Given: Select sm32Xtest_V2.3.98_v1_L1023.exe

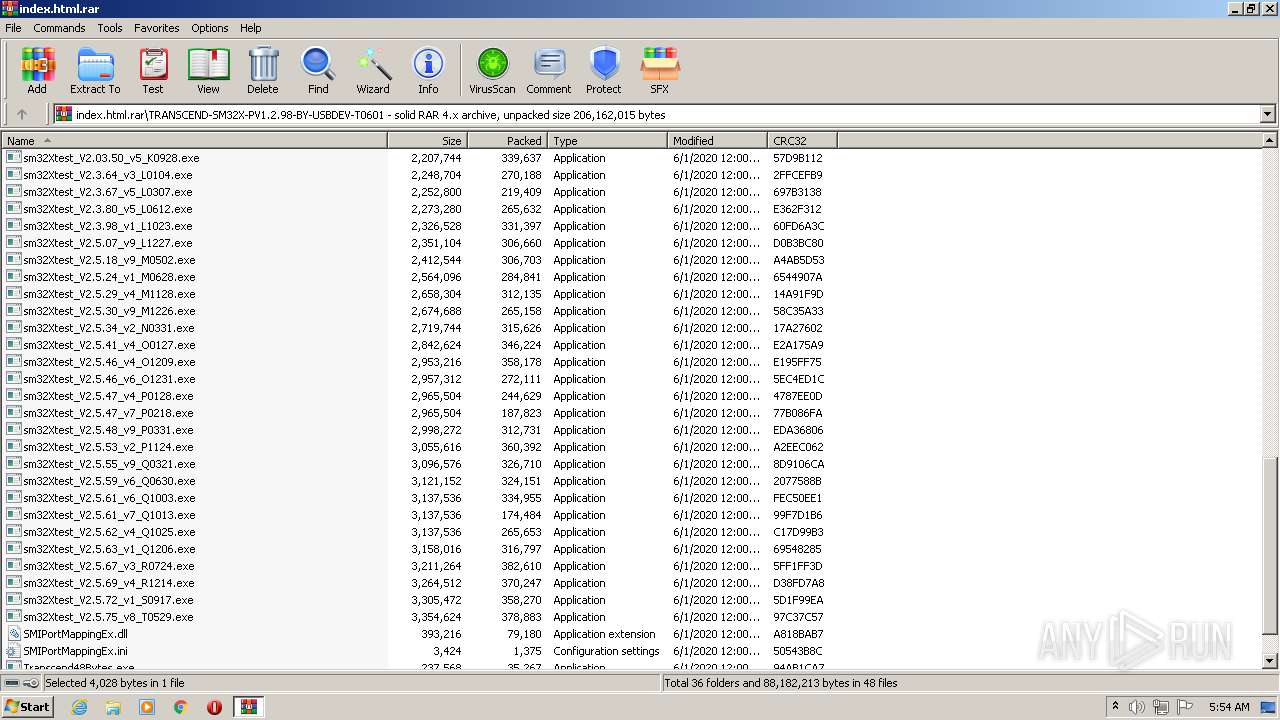Looking at the screenshot, I should pos(108,226).
